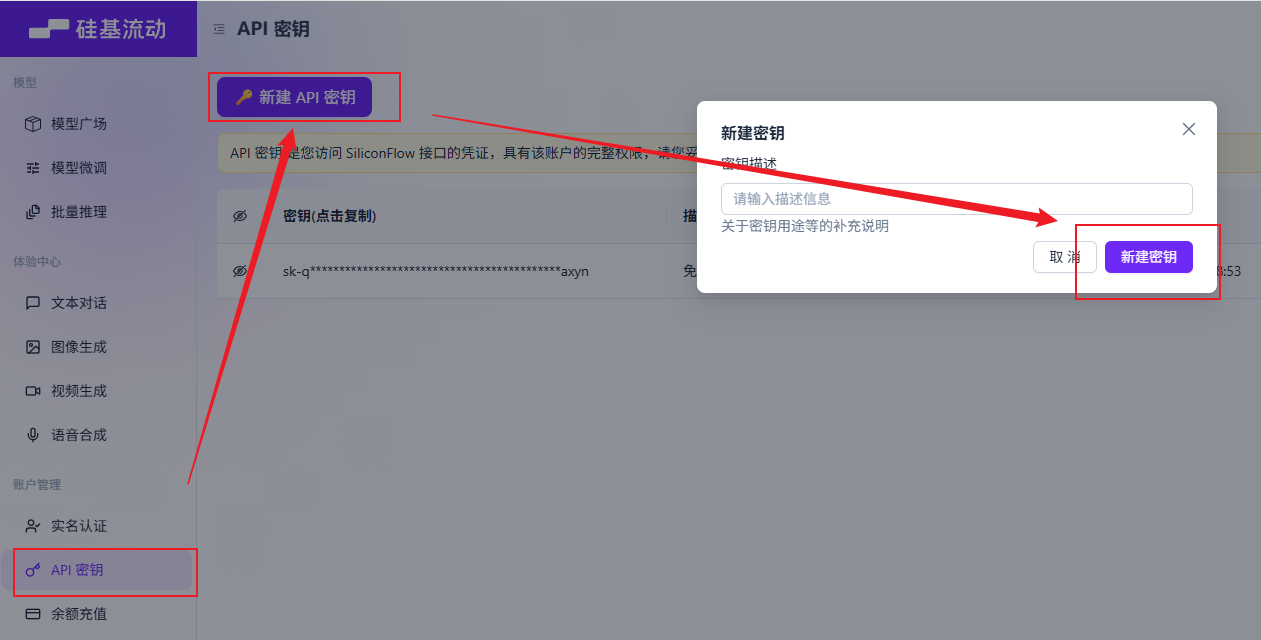Viewport: 1261px width, 640px height.
Task: Confirm with the purple 新建密钥 button
Action: click(x=1149, y=257)
